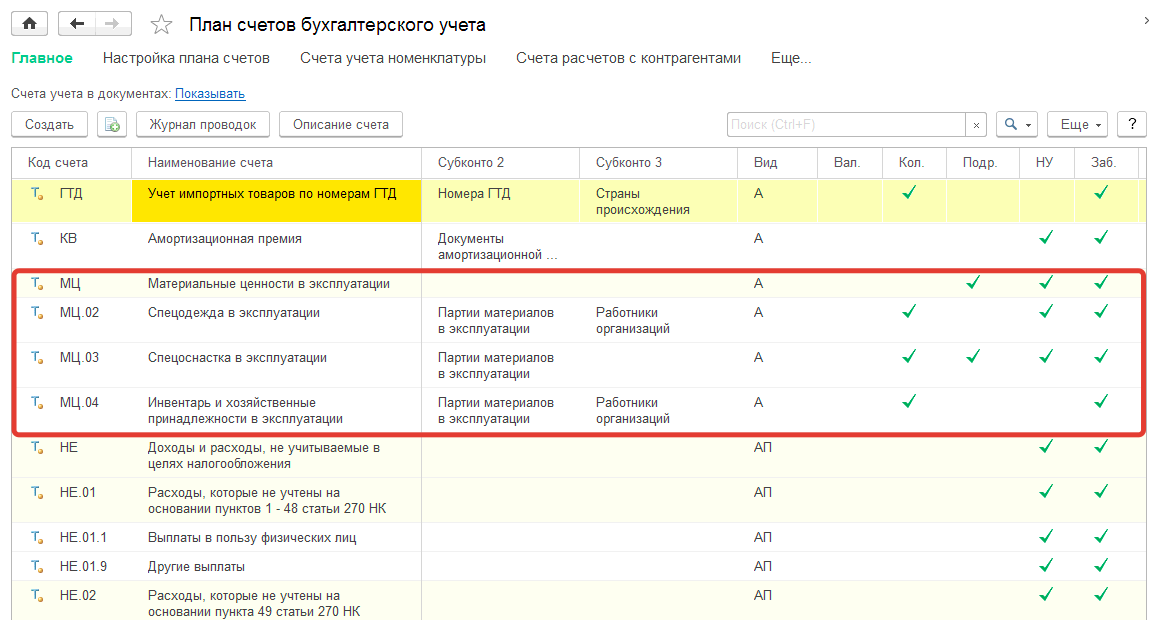Switch to Главное tab

pos(42,58)
